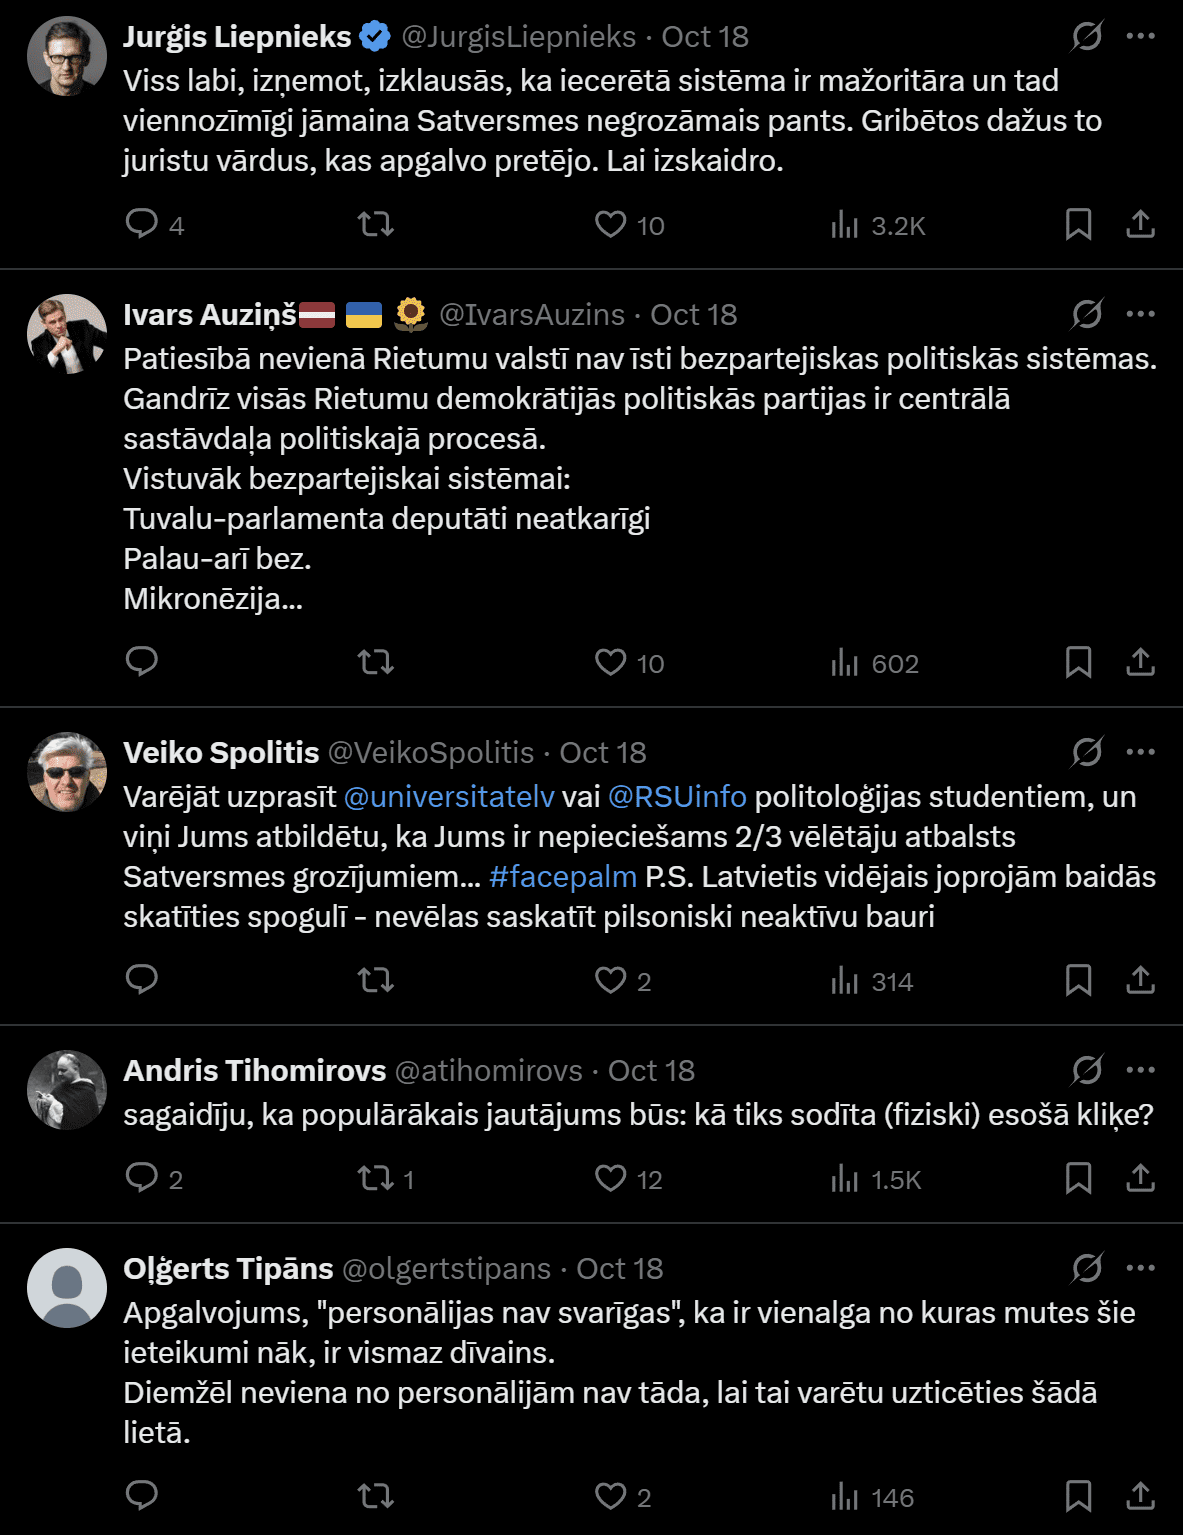Share Jurģis Liepnieks' tweet

pyautogui.click(x=1140, y=224)
